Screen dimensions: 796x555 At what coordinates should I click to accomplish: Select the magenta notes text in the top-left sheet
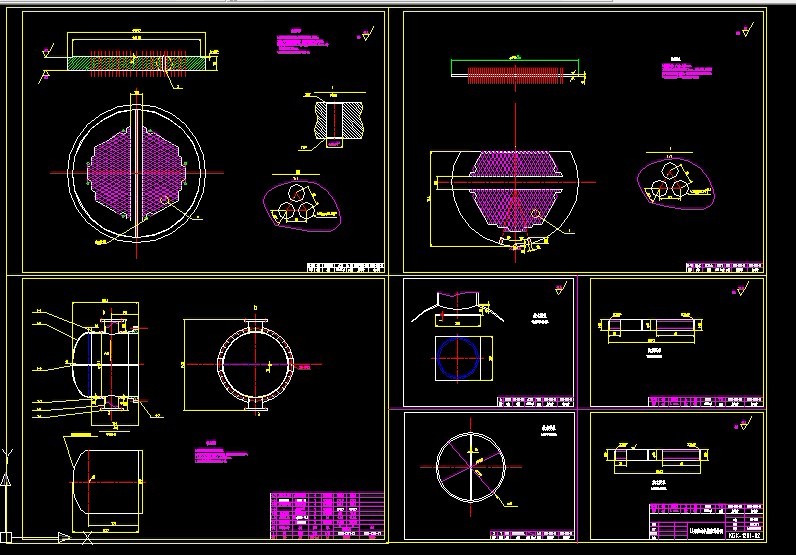click(303, 43)
